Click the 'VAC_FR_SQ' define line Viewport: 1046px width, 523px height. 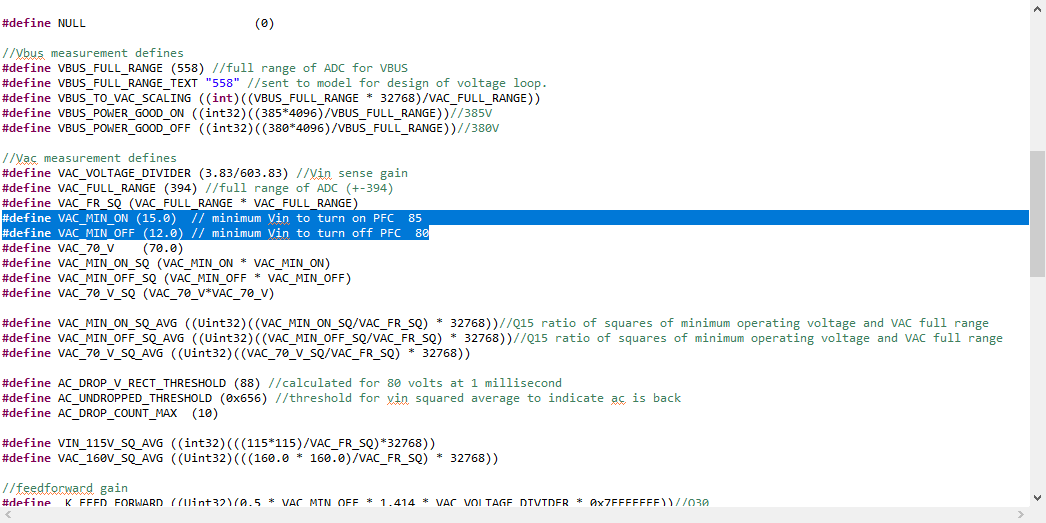[x=180, y=203]
